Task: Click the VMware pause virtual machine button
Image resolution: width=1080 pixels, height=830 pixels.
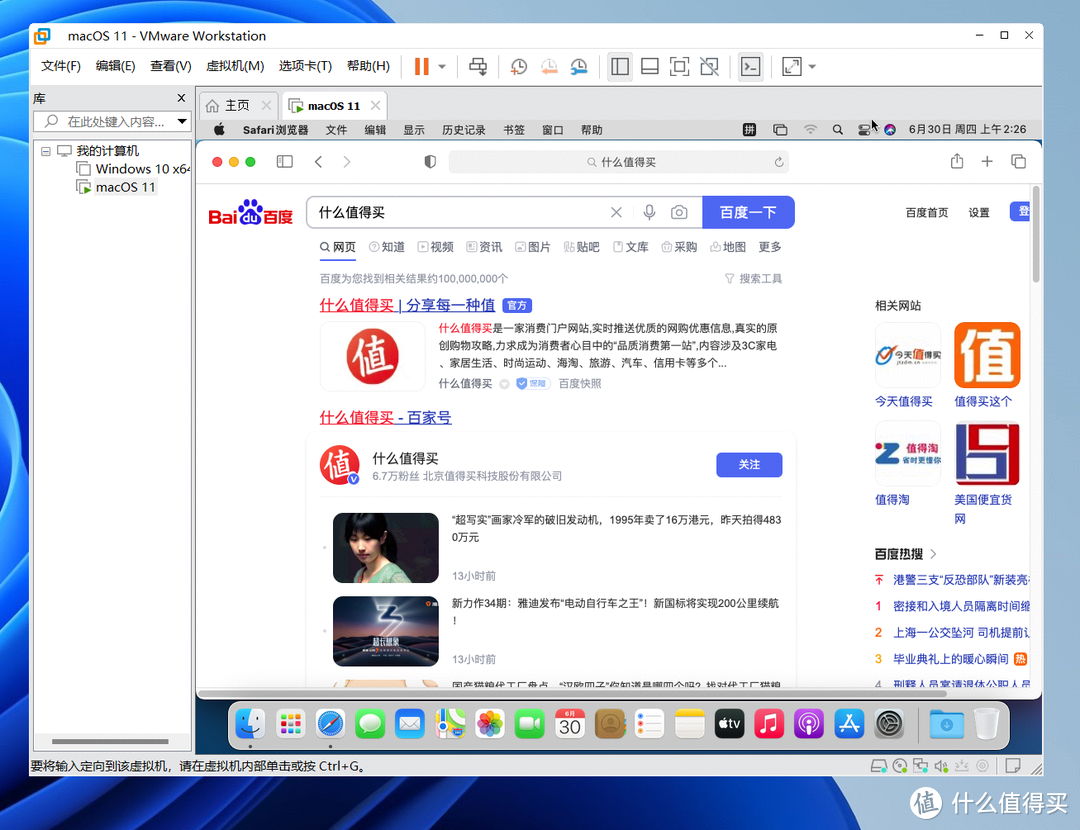Action: [x=422, y=66]
